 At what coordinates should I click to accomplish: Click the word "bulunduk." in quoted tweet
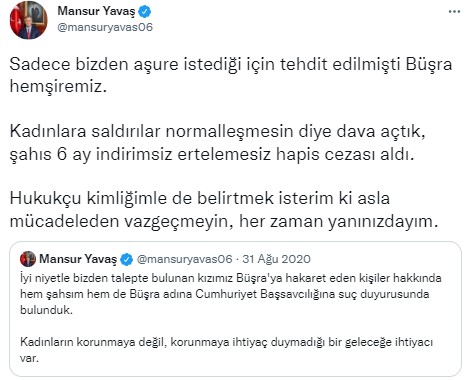point(46,310)
